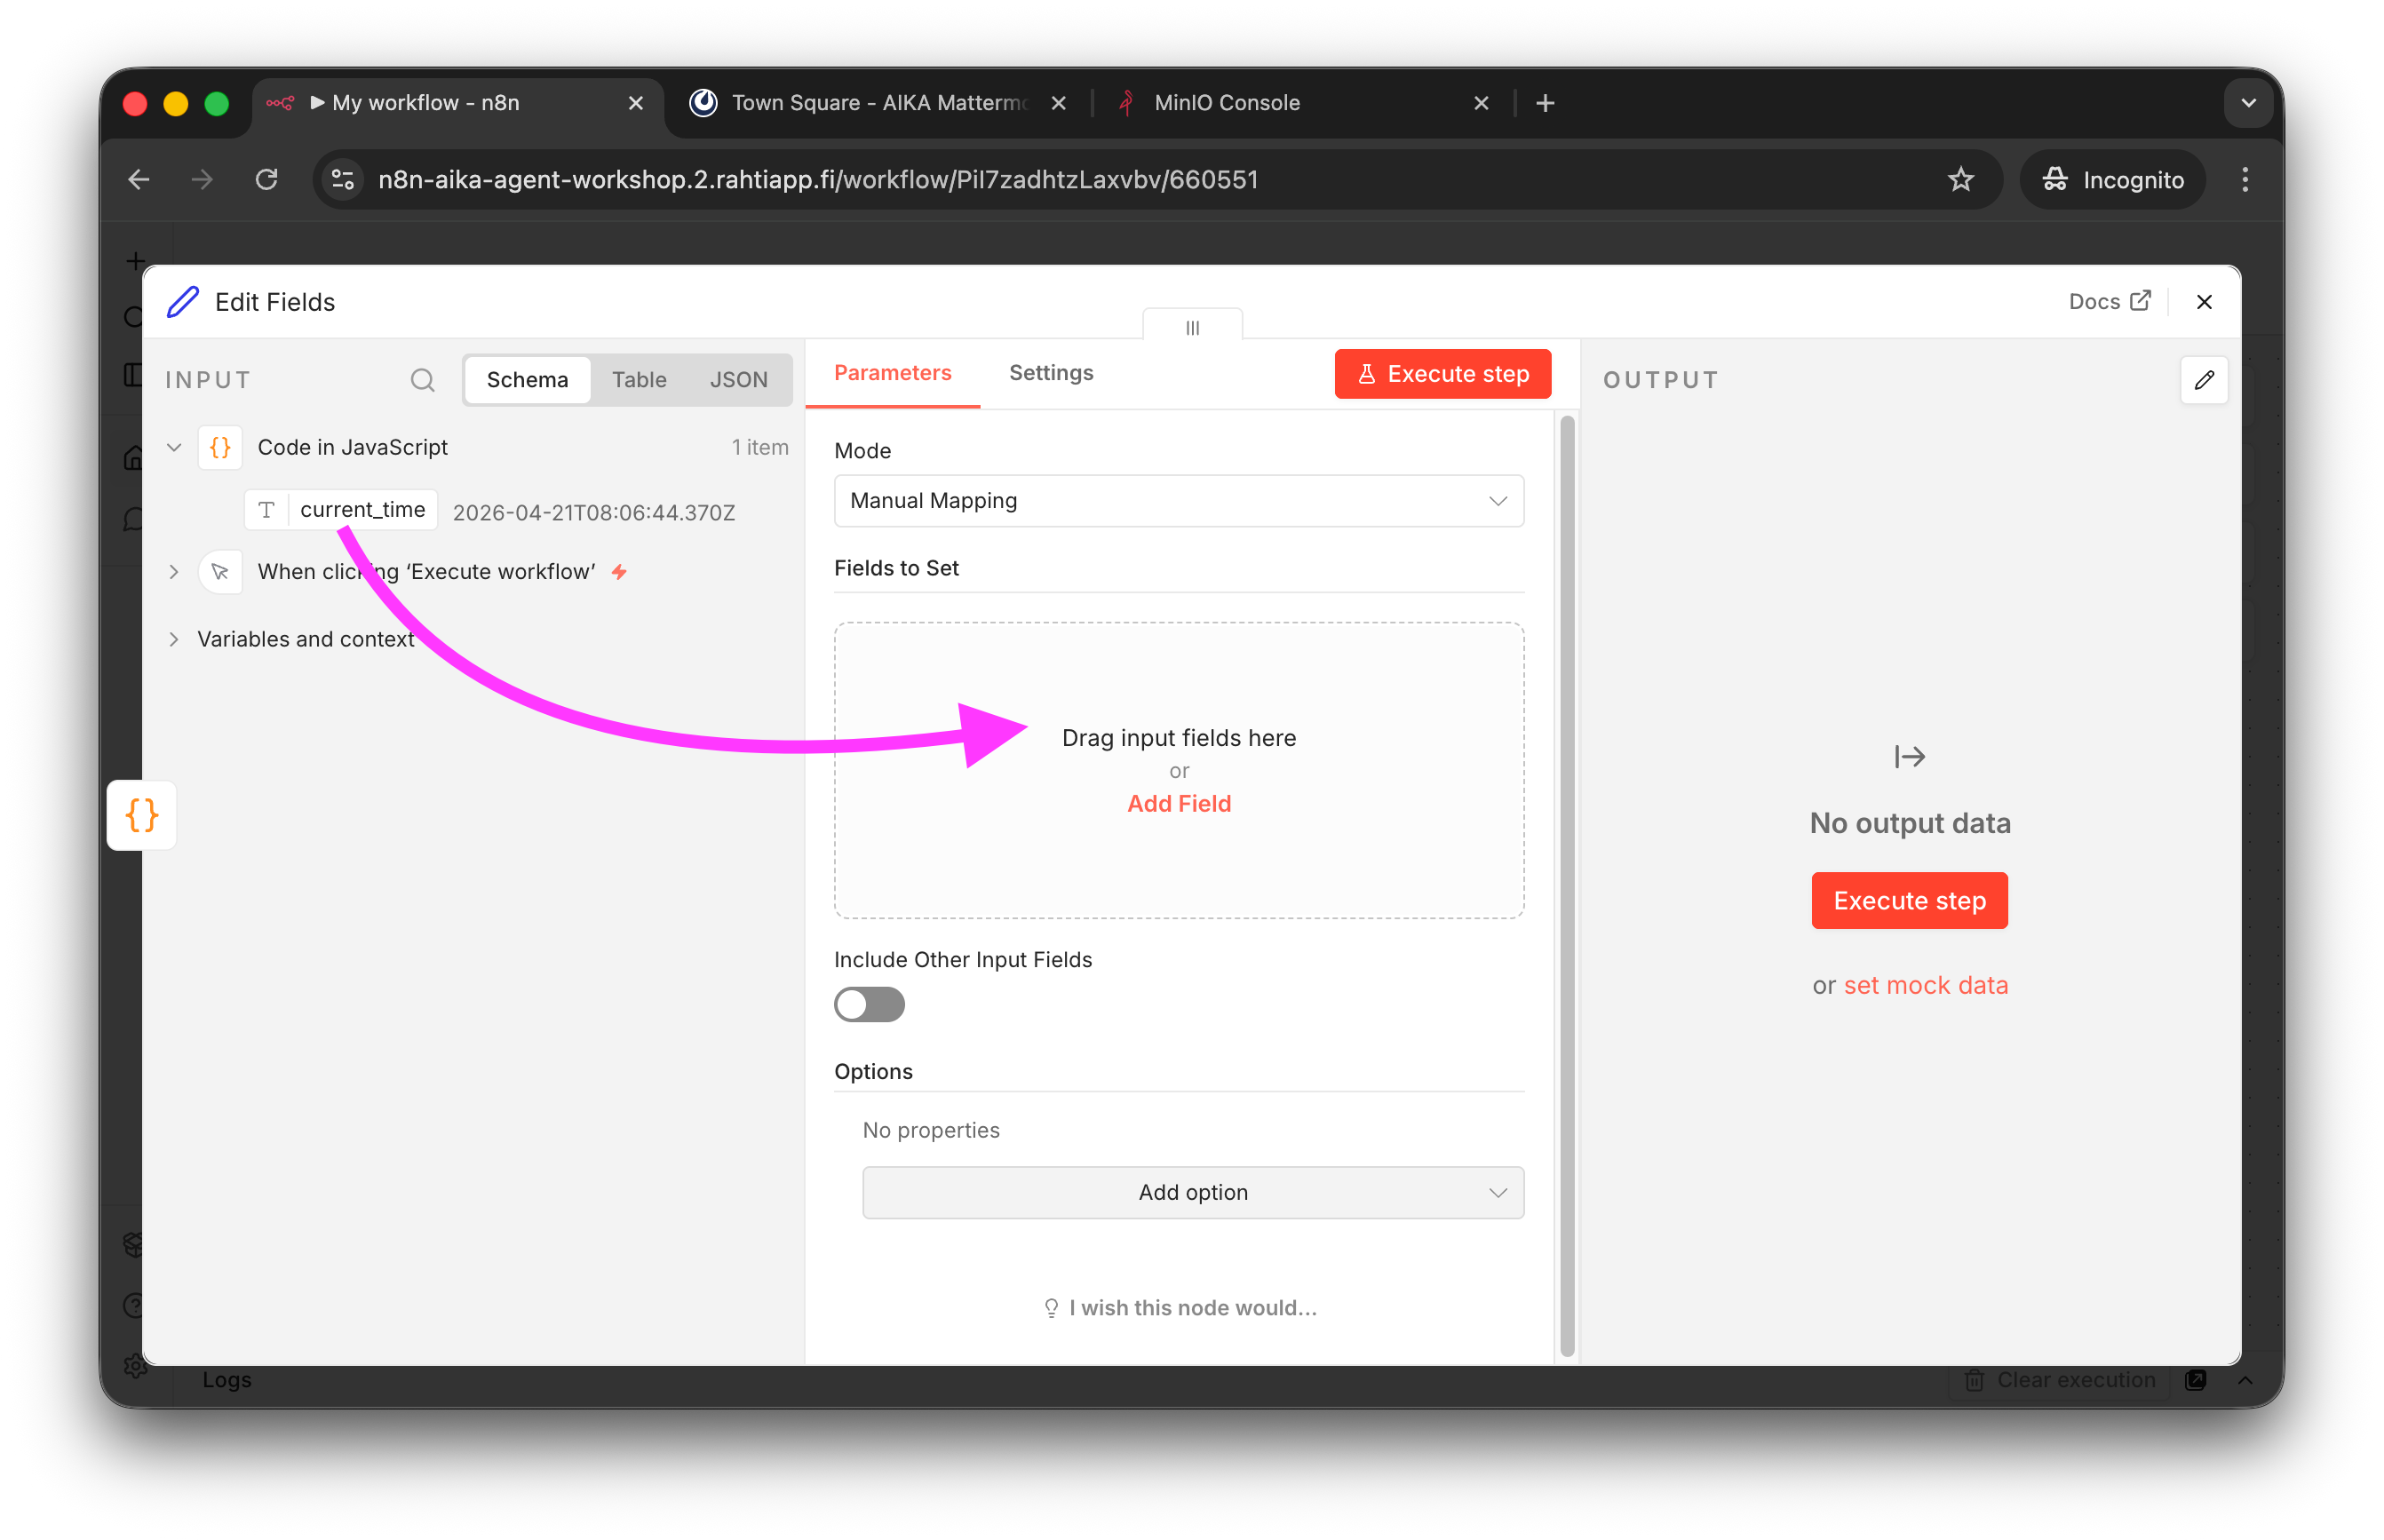Screen dimensions: 2384x1540
Task: Bookmark this page with the star icon
Action: [1960, 180]
